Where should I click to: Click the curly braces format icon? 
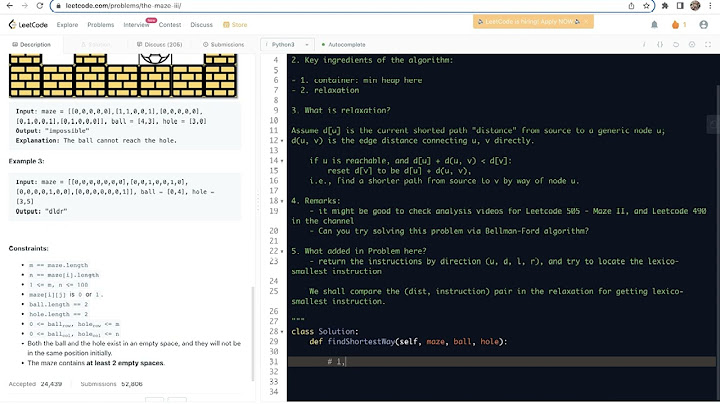click(660, 45)
